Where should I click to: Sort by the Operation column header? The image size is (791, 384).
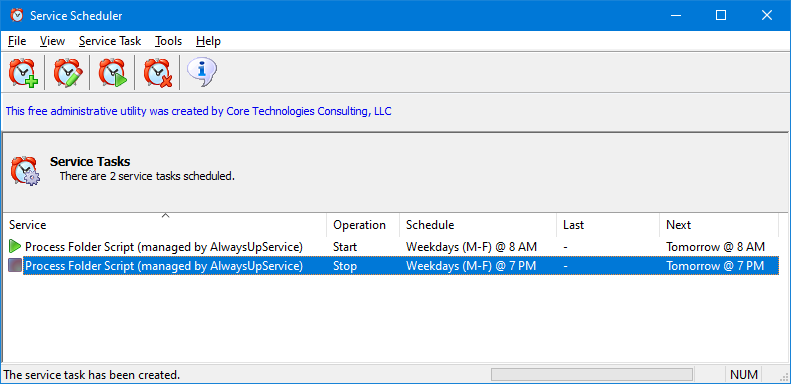[x=363, y=225]
